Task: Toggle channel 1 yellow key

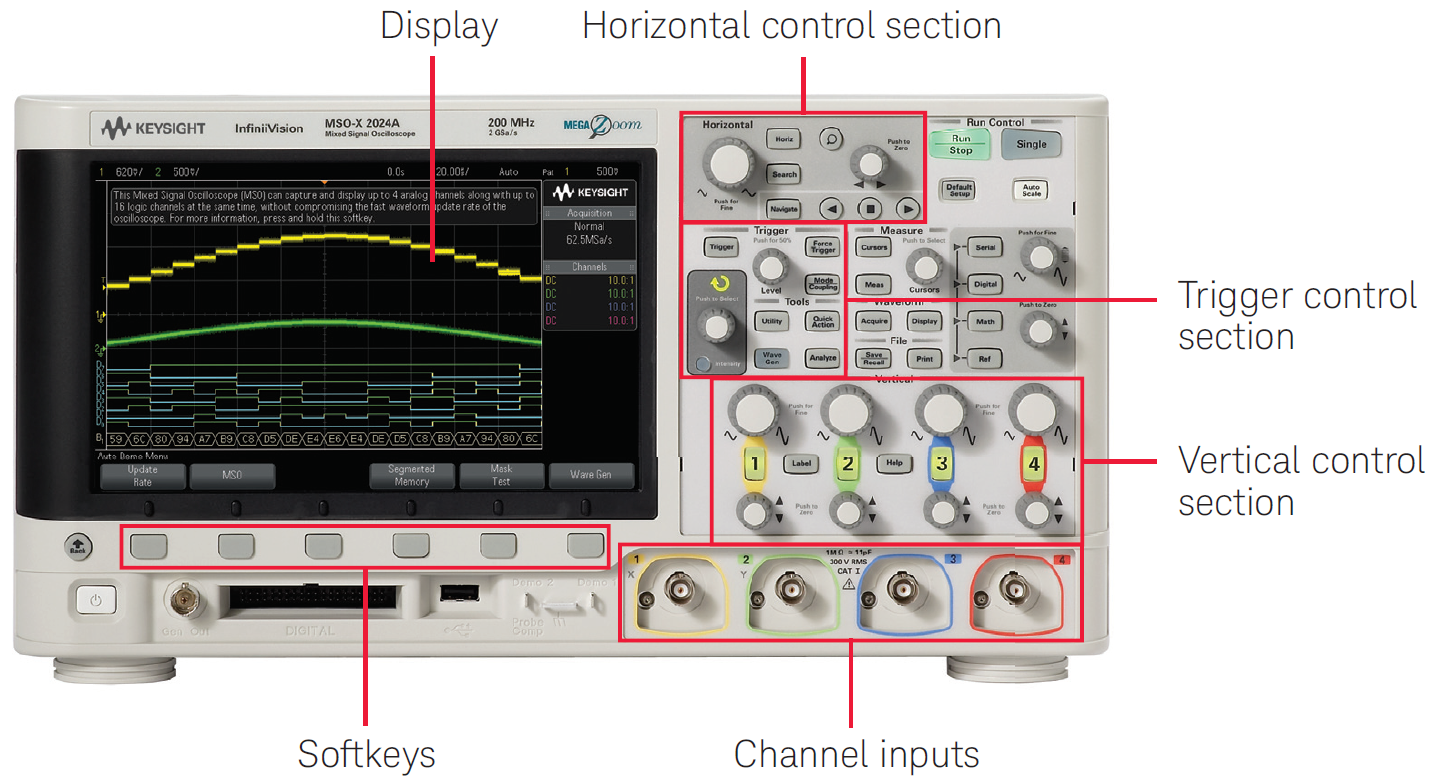Action: pyautogui.click(x=755, y=464)
